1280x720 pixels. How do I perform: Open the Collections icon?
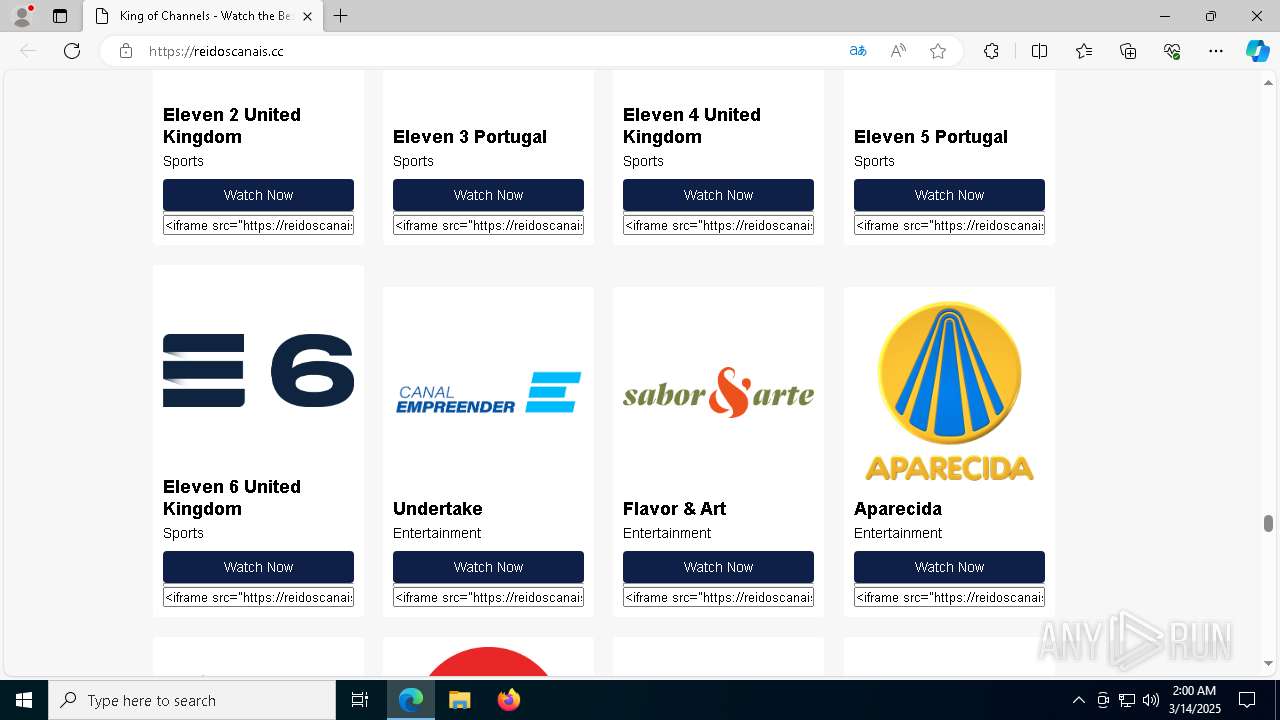[1128, 51]
